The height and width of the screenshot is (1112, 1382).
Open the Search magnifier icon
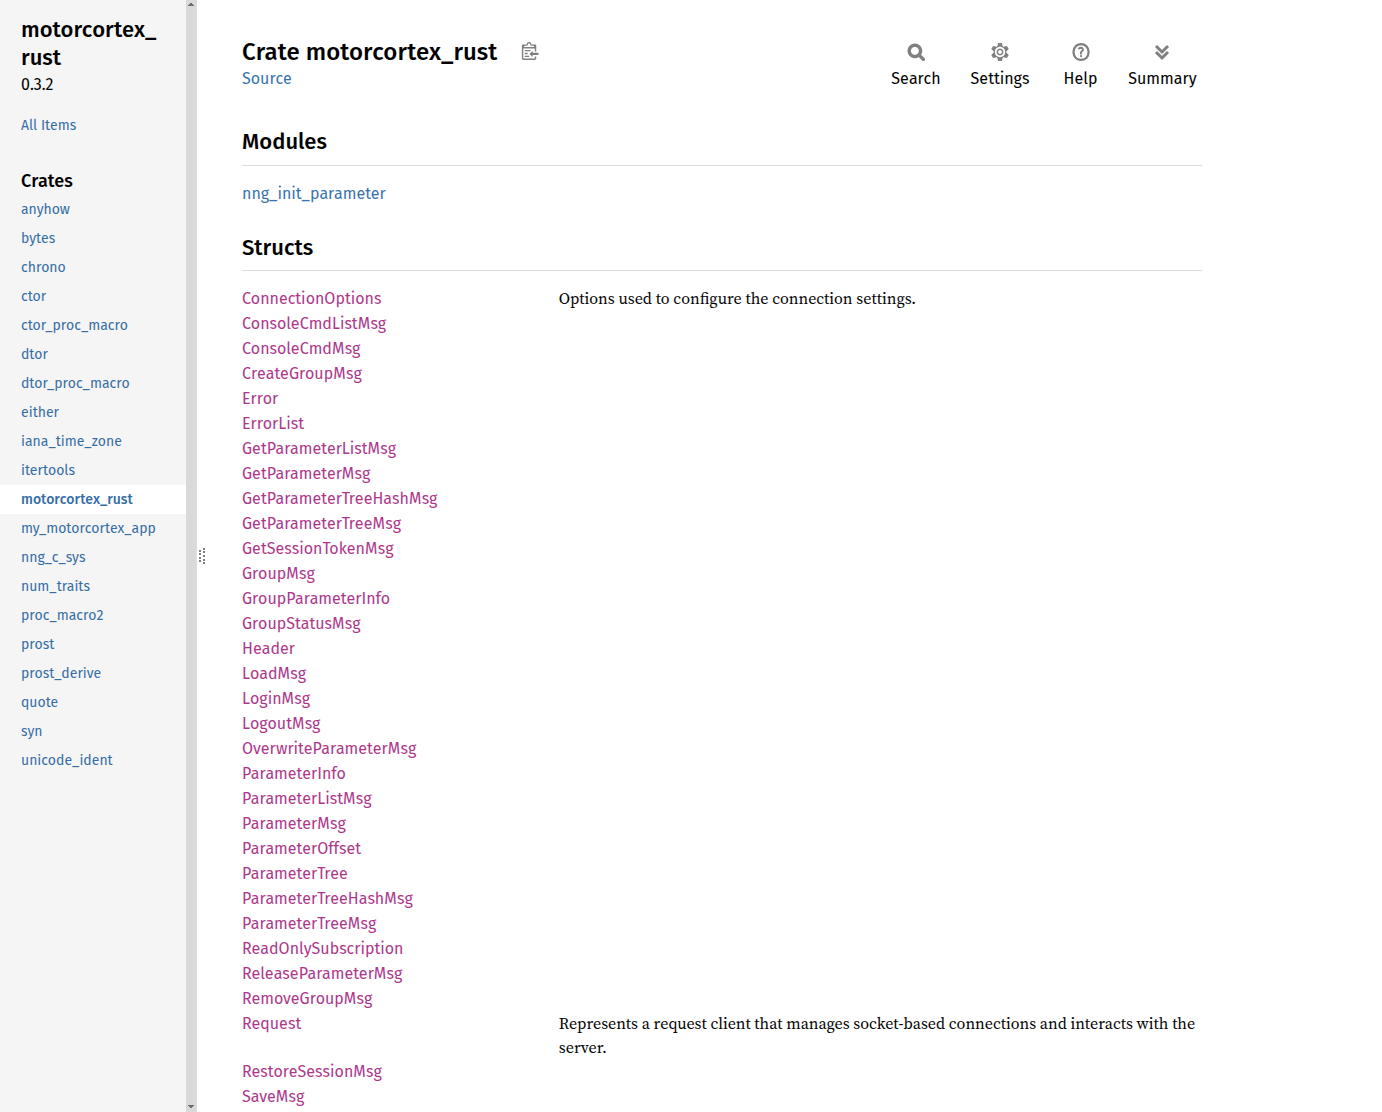pyautogui.click(x=915, y=53)
